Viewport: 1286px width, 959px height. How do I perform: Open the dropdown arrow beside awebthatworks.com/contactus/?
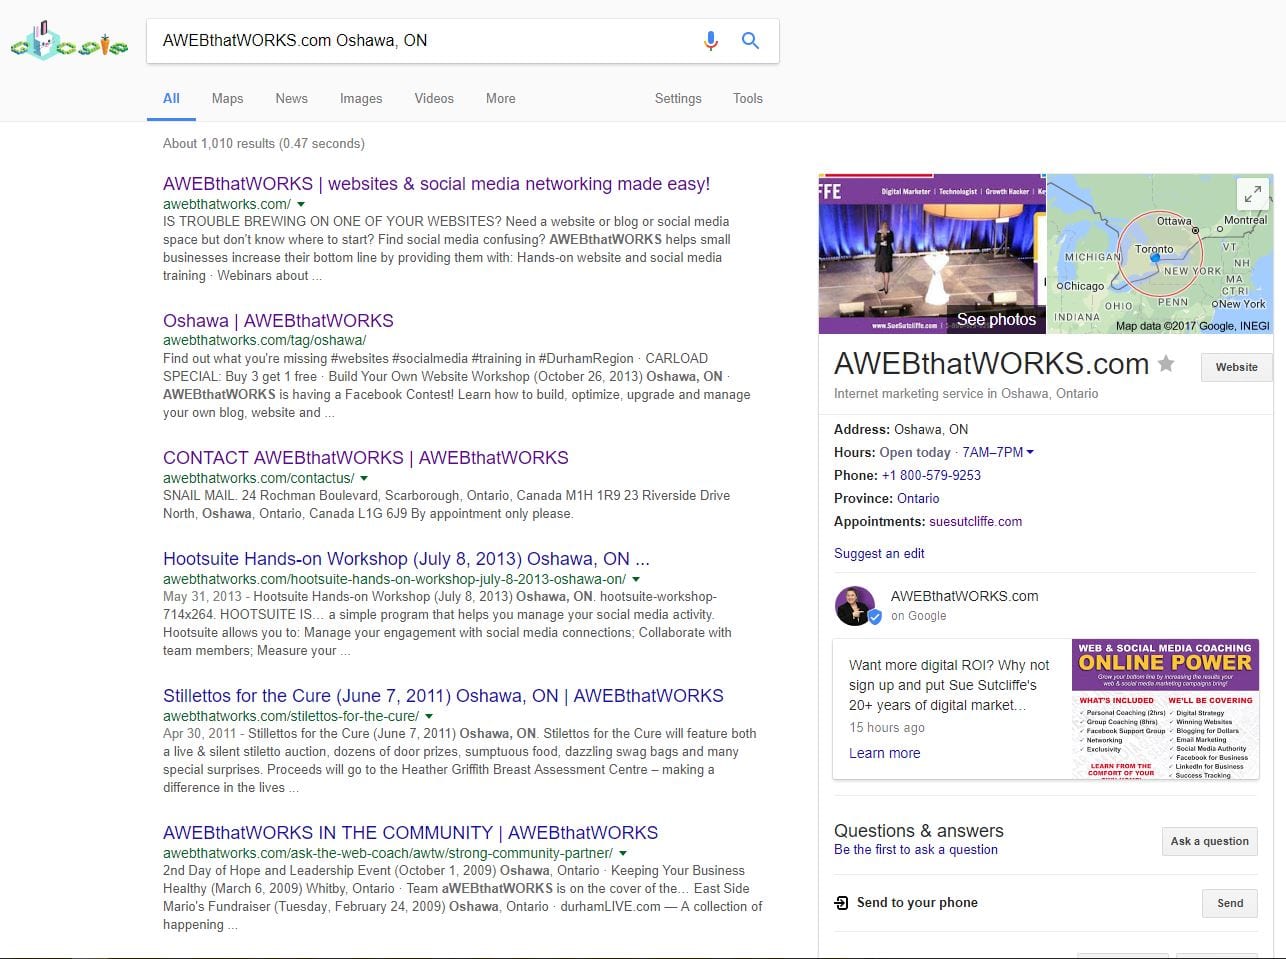pyautogui.click(x=364, y=478)
